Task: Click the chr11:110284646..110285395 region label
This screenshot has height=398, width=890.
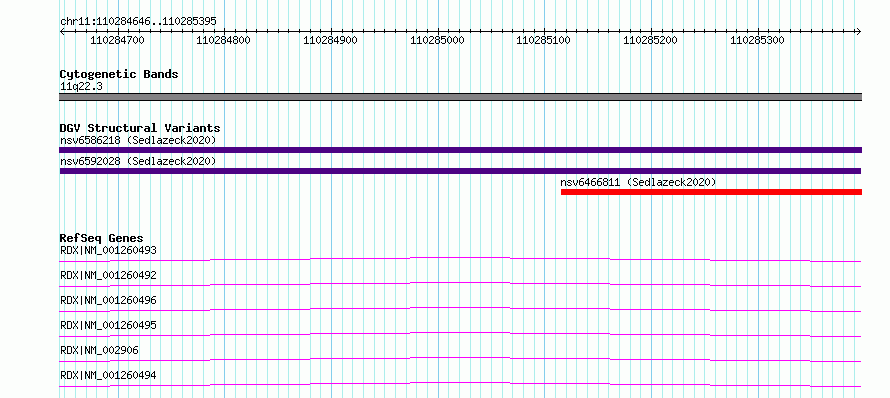Action: (138, 22)
